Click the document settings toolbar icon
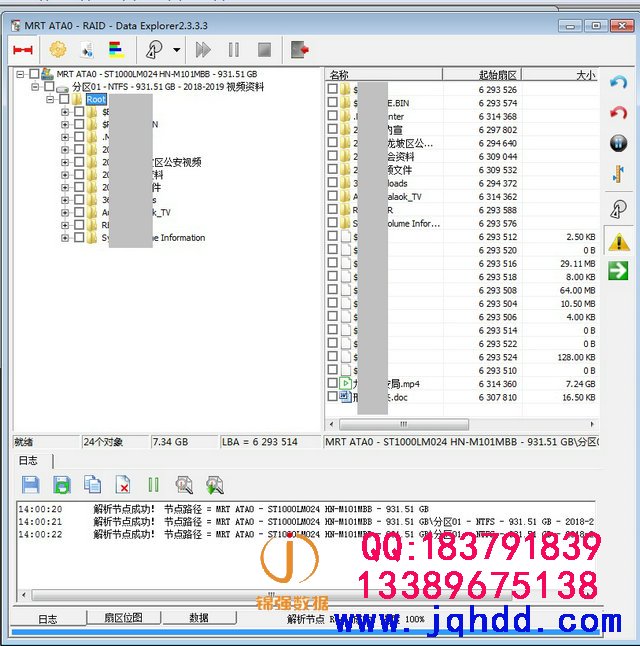The image size is (640, 646). click(x=87, y=50)
